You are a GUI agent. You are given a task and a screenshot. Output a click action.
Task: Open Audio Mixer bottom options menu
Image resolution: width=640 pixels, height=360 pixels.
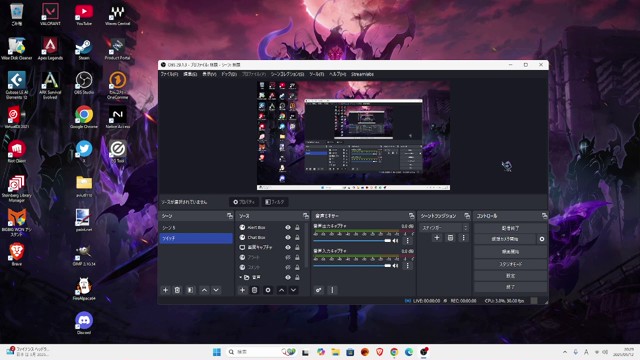point(332,290)
